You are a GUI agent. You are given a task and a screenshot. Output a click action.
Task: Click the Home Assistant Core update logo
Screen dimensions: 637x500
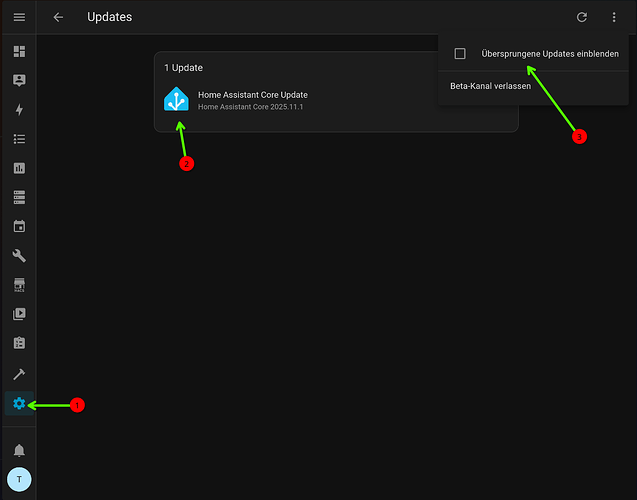click(176, 100)
